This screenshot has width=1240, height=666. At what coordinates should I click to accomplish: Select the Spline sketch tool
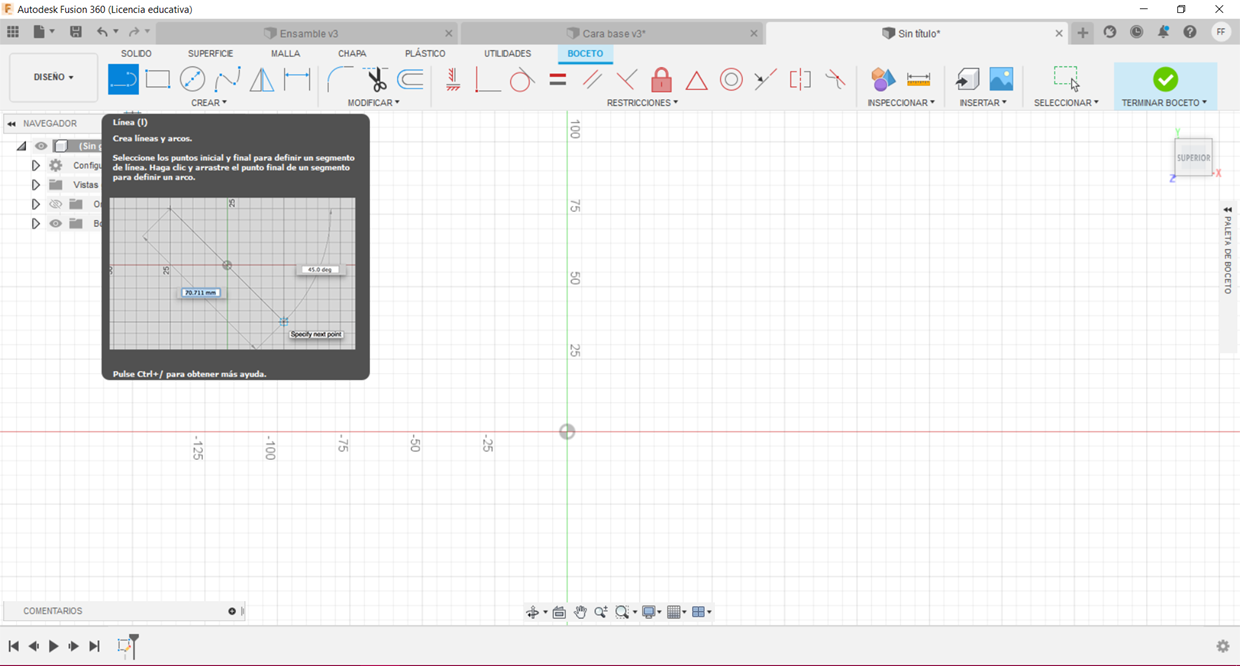pyautogui.click(x=227, y=79)
